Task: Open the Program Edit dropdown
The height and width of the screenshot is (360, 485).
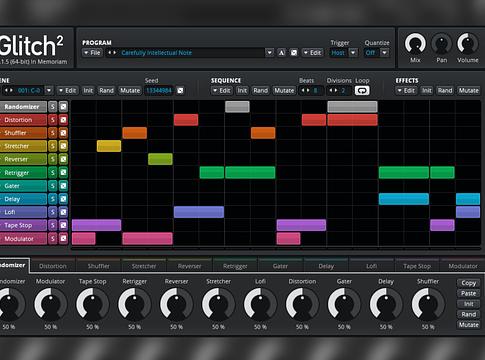Action: click(x=312, y=53)
